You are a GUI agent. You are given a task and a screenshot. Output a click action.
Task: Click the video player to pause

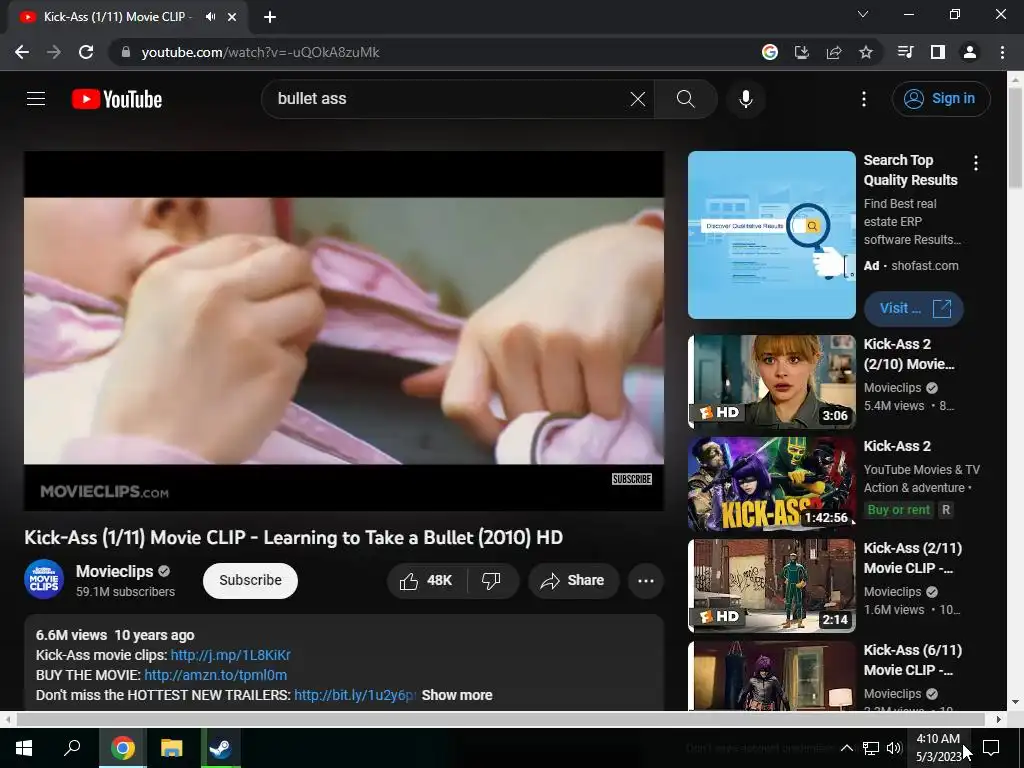(344, 330)
